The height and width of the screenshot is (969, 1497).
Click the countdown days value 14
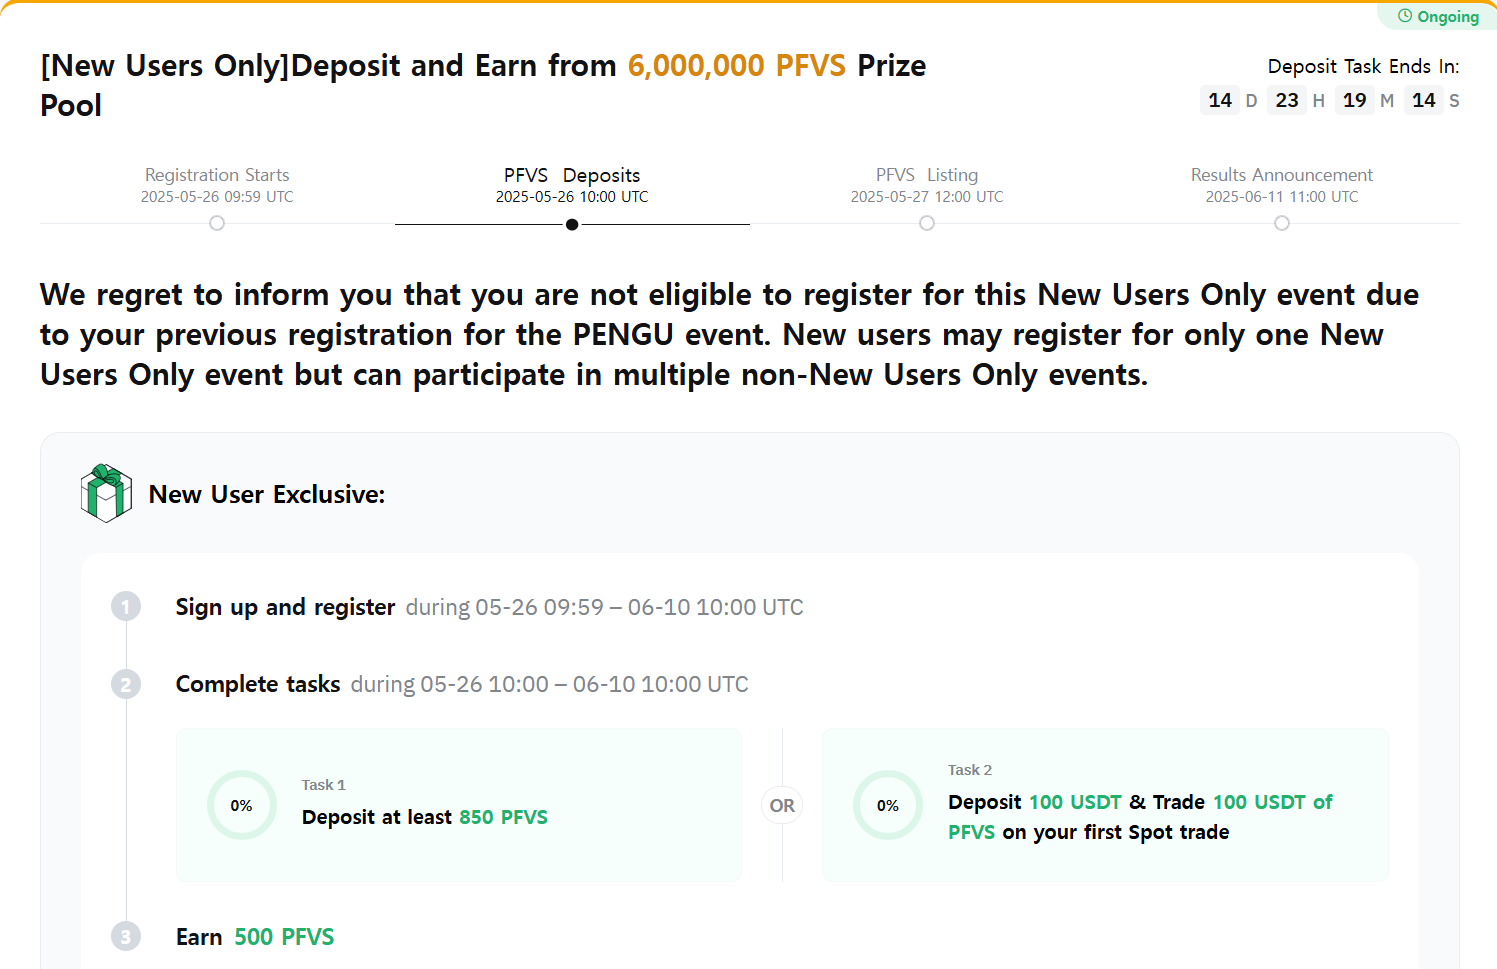tap(1220, 100)
